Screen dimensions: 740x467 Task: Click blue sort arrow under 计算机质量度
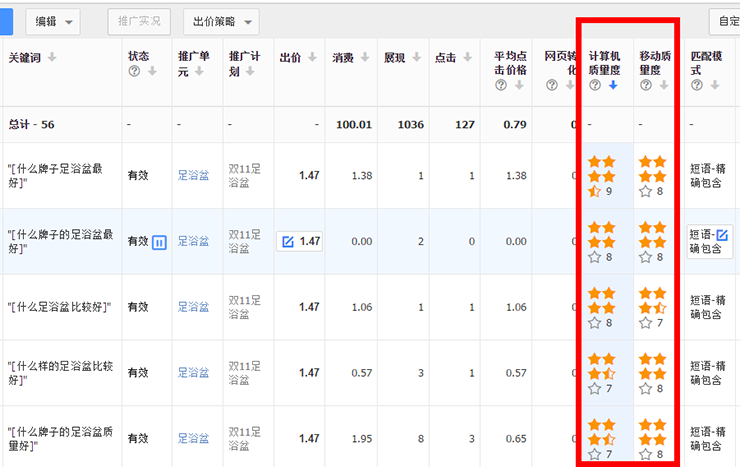pyautogui.click(x=613, y=85)
